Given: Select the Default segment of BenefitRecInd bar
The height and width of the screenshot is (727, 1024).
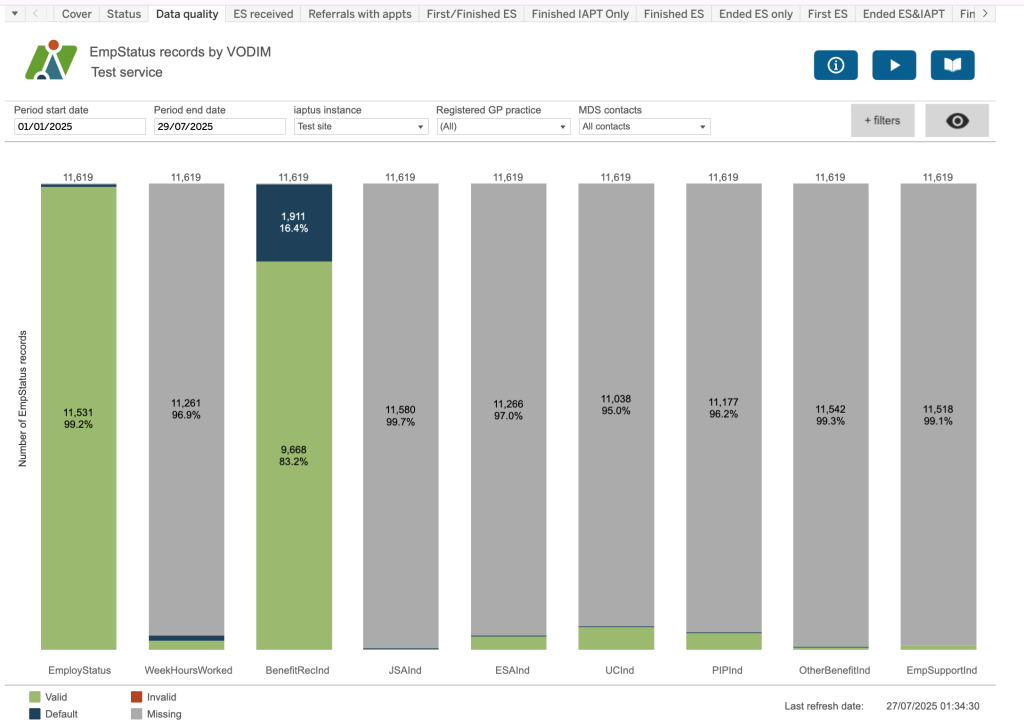Looking at the screenshot, I should click(x=294, y=222).
